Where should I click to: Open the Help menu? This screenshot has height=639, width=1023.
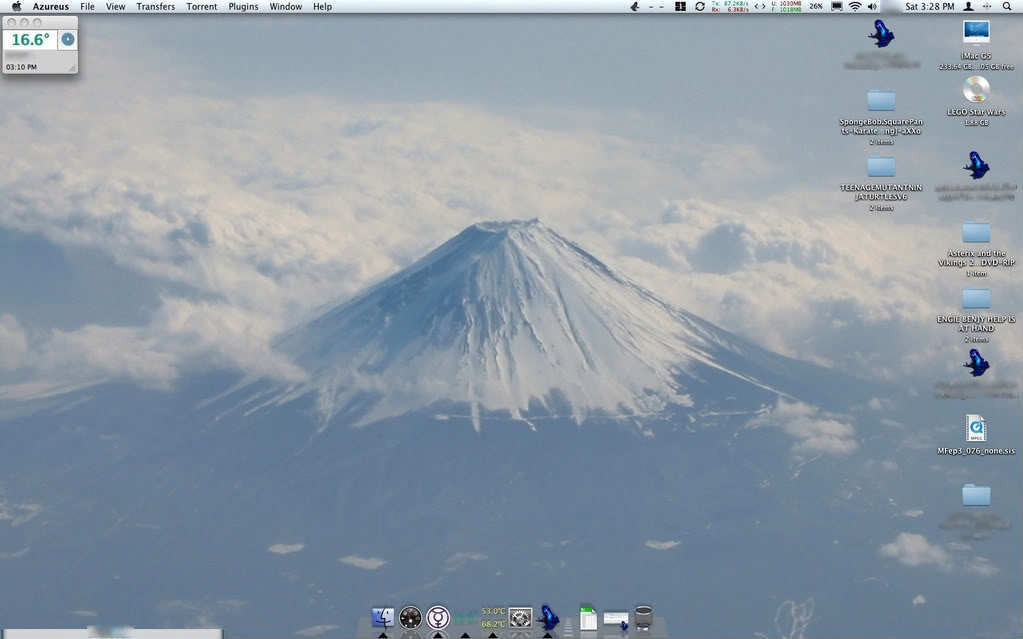click(x=322, y=7)
